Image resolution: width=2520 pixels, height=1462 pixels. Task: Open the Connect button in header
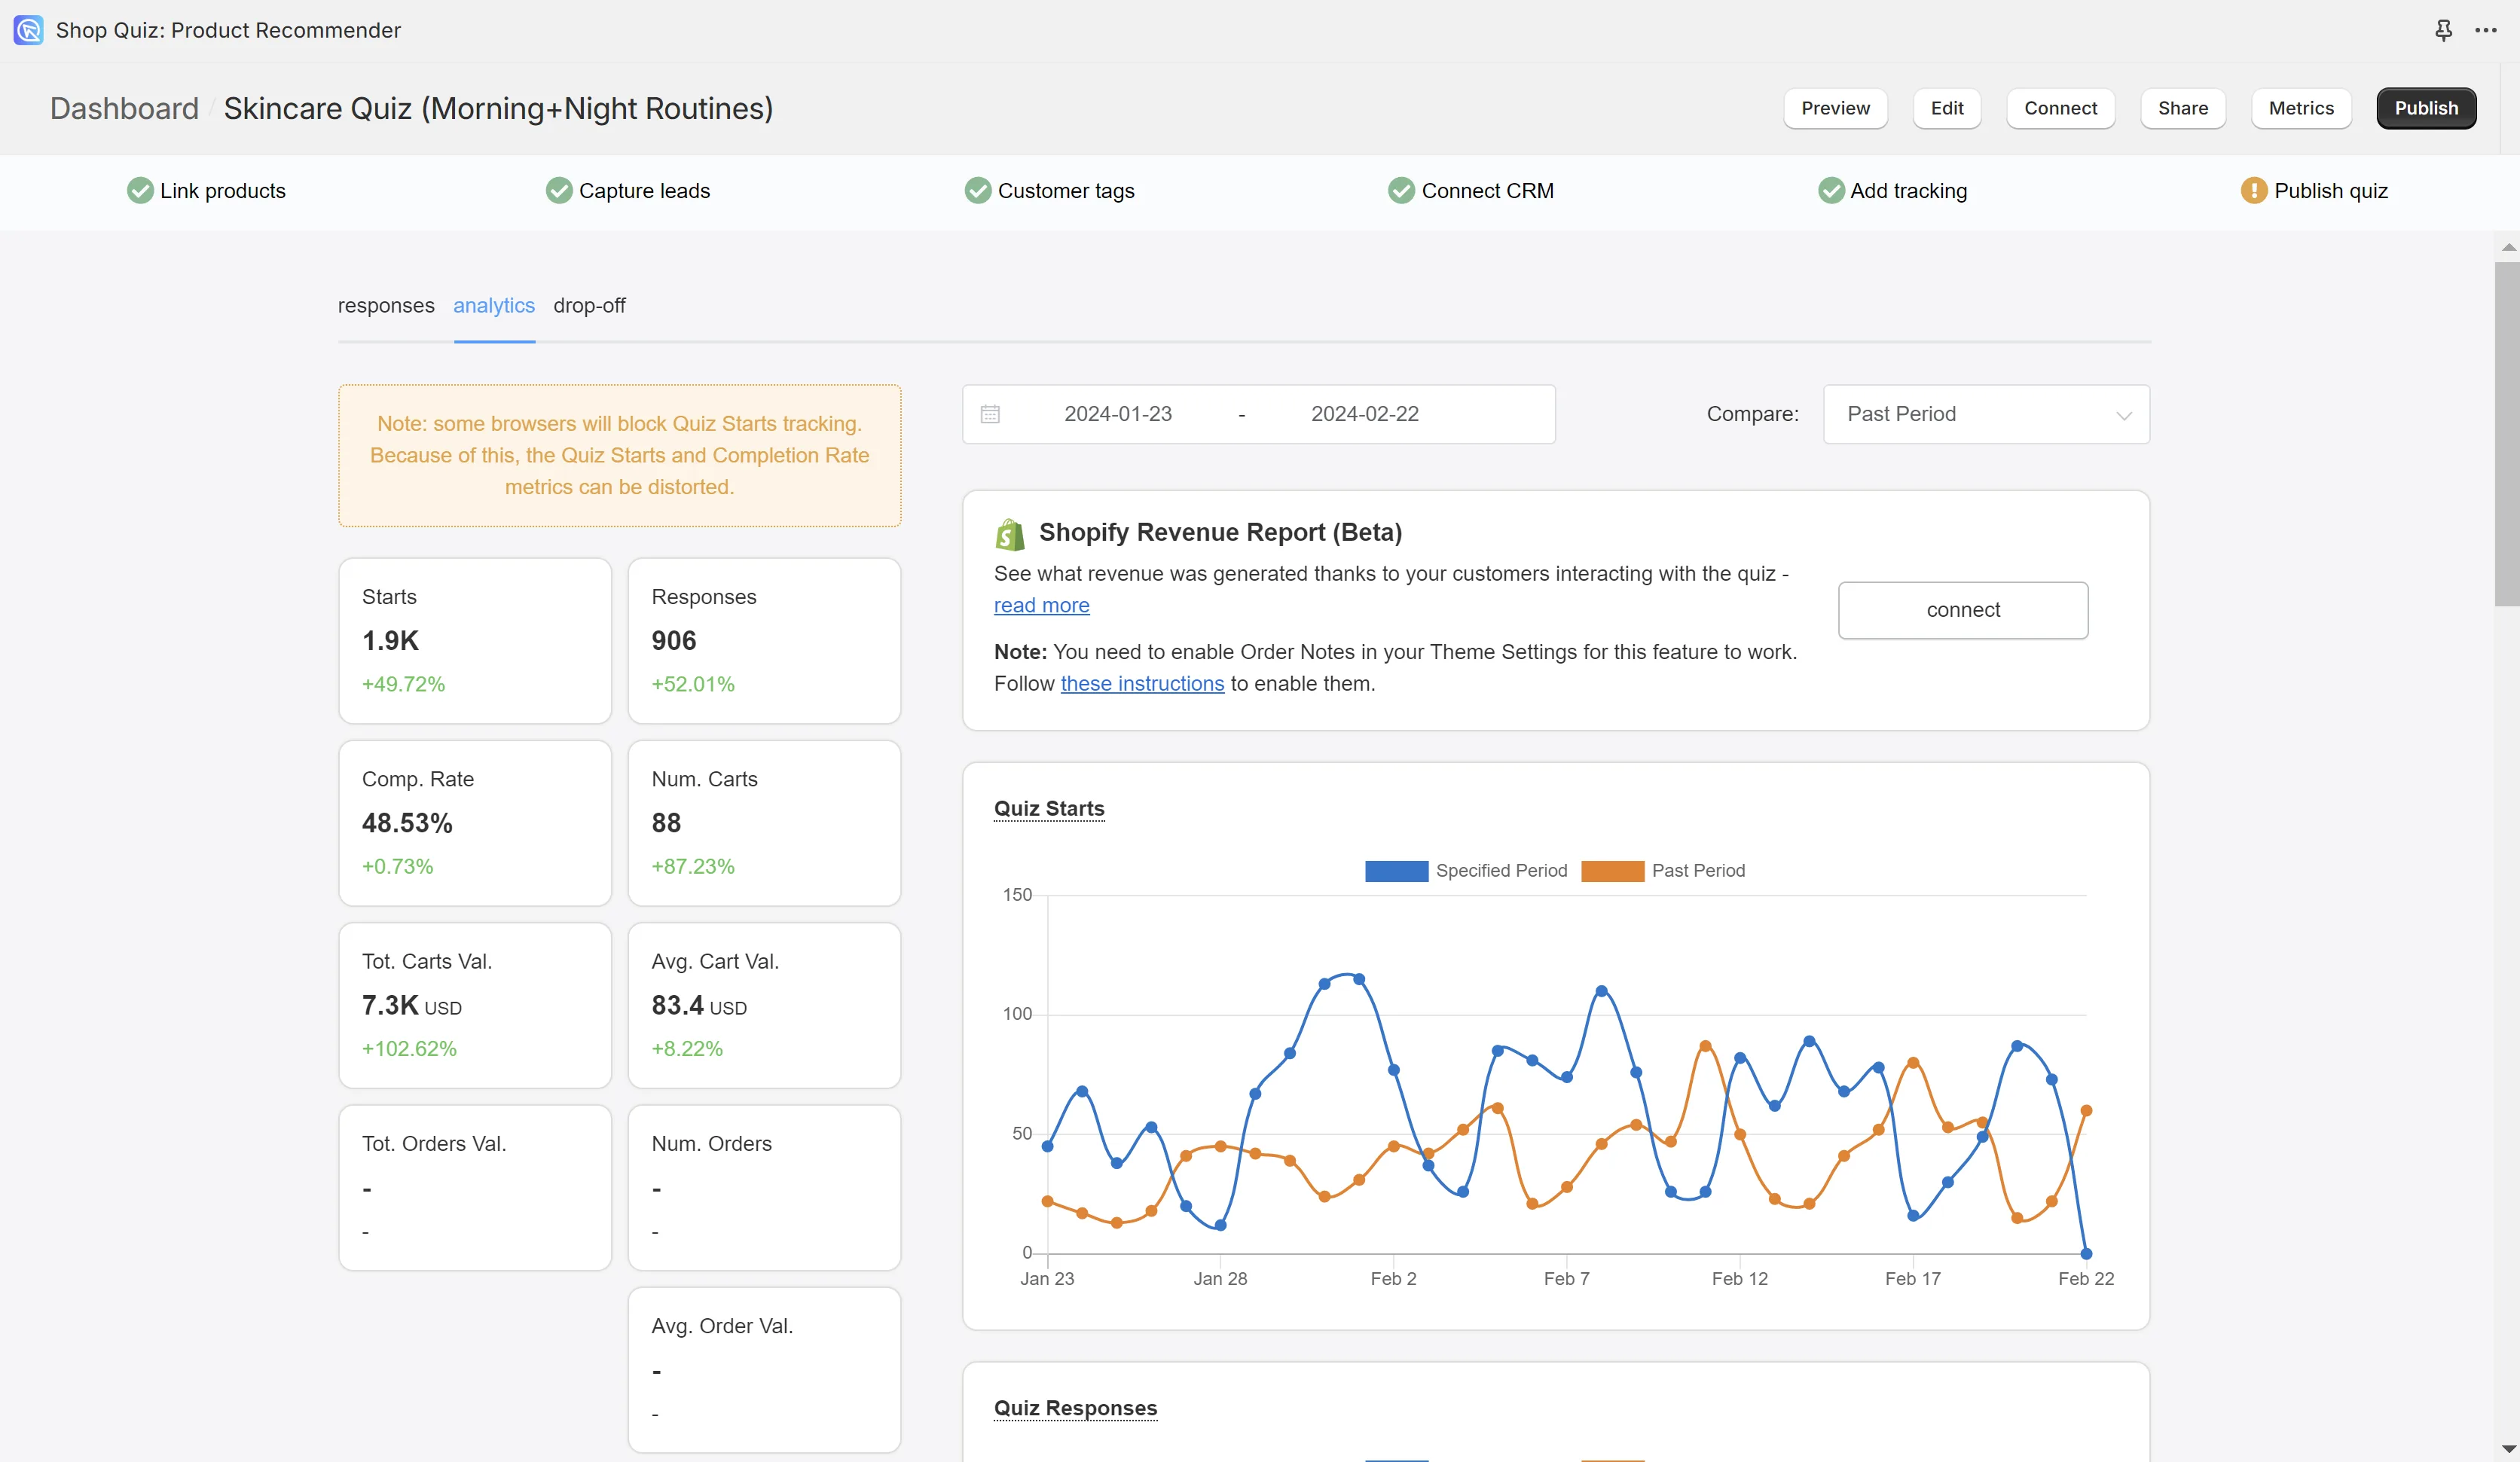click(x=2060, y=108)
